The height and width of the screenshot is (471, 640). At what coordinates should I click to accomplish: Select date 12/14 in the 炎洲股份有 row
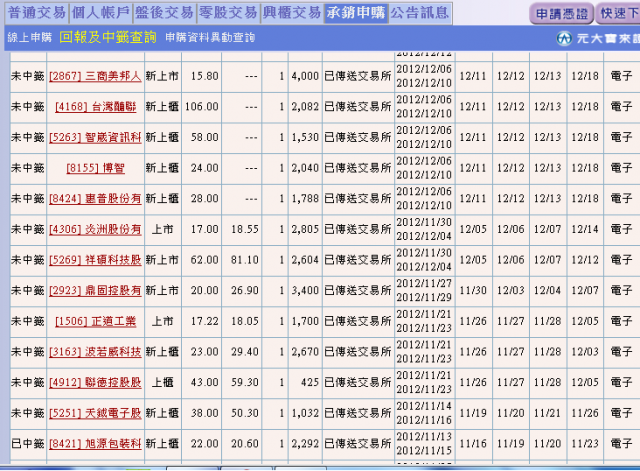point(585,229)
